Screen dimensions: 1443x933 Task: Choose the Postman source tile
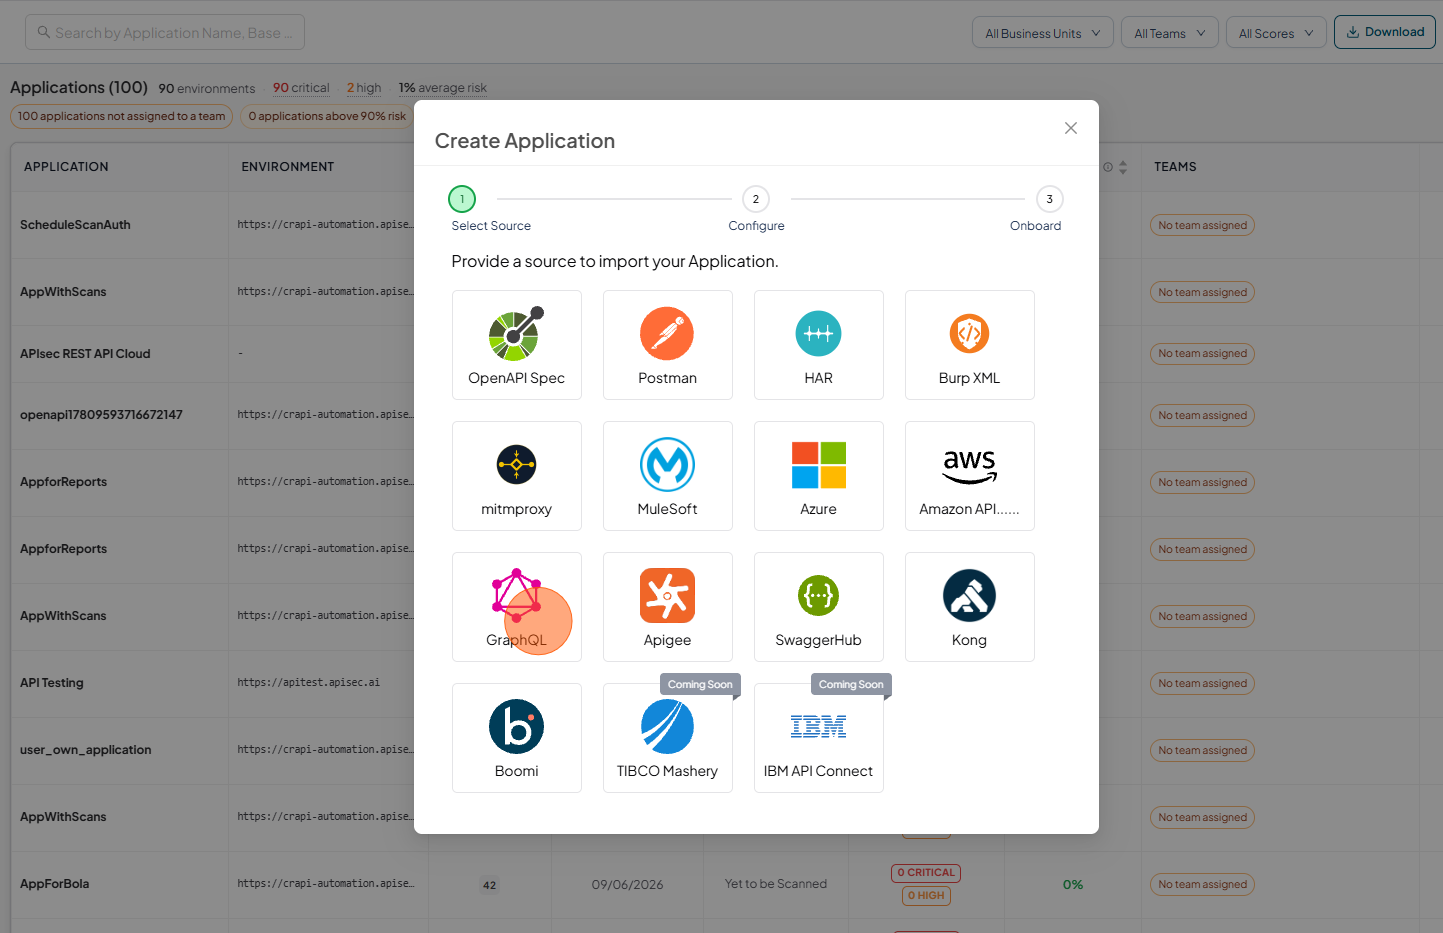[x=667, y=345]
